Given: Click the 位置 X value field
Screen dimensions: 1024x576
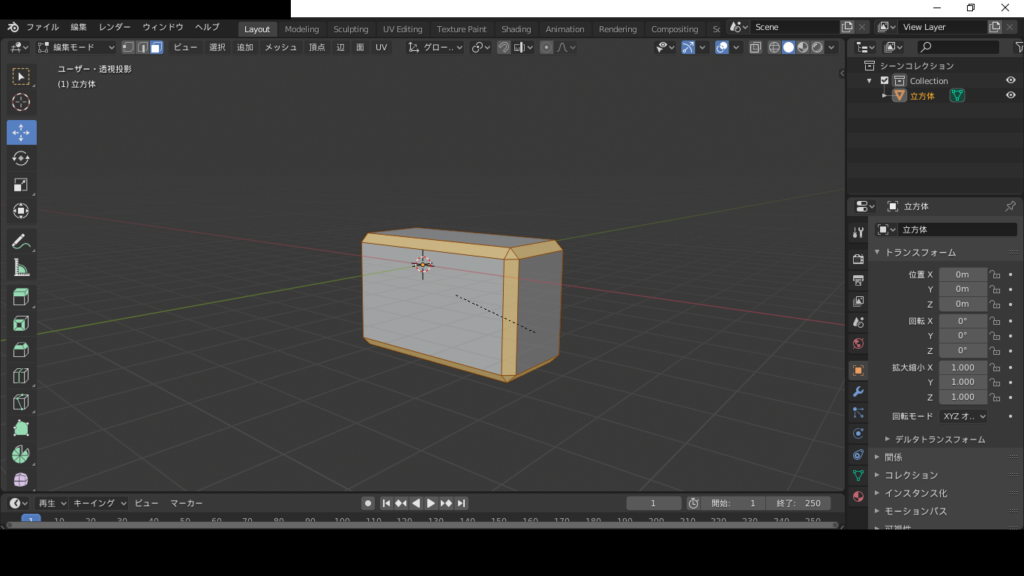Looking at the screenshot, I should click(962, 274).
